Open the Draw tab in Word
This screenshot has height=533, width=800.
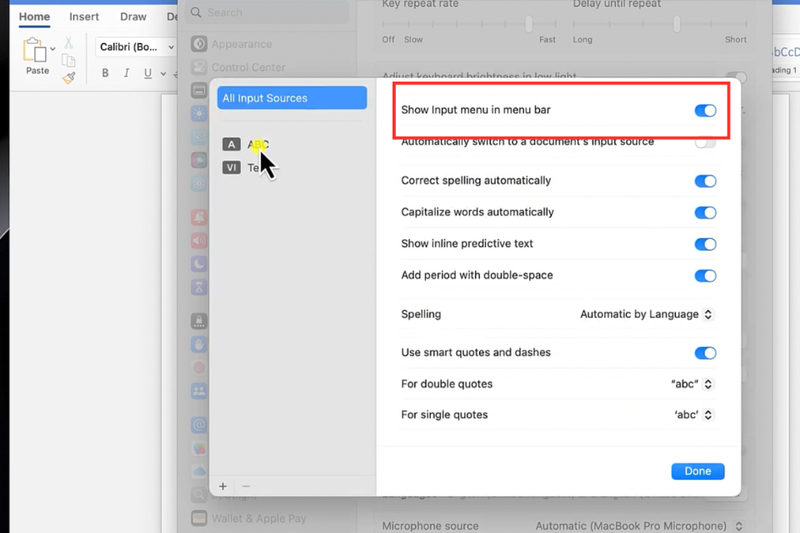133,17
